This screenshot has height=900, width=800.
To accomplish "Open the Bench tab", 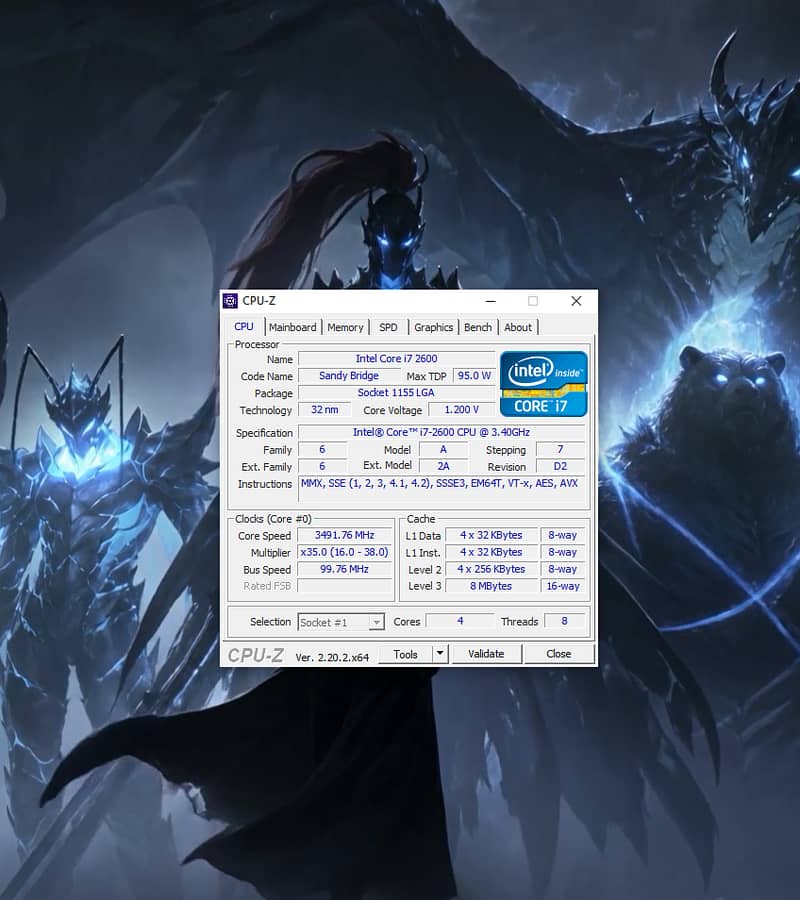I will (x=477, y=327).
